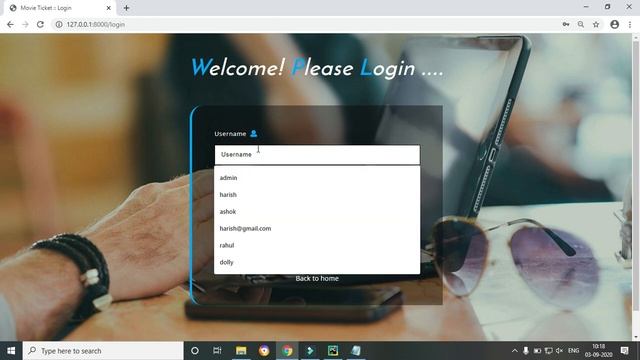Click the page vertical scrollbar
This screenshot has width=640, height=360.
pos(636,176)
